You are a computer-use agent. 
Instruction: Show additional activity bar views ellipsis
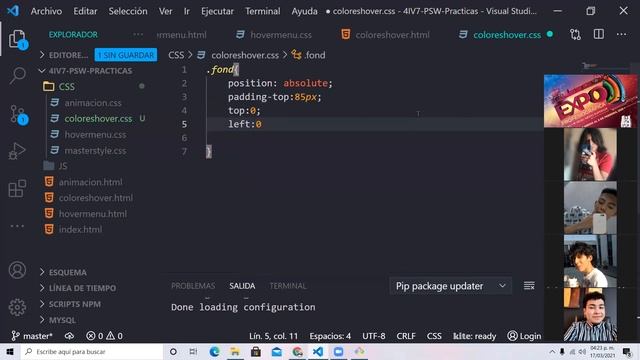(17, 226)
